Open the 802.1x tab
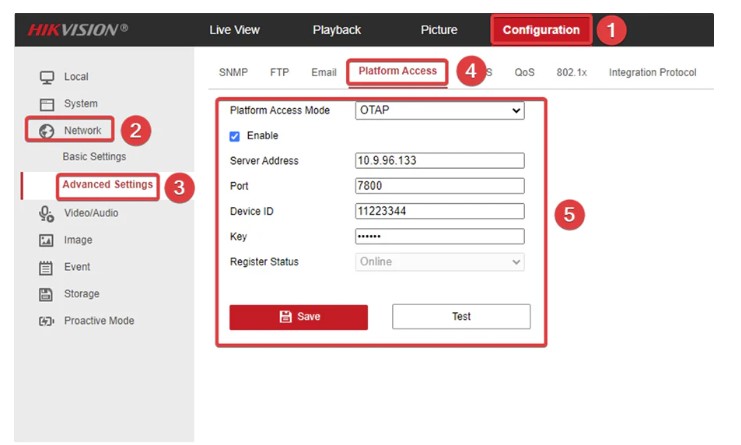 pyautogui.click(x=571, y=72)
